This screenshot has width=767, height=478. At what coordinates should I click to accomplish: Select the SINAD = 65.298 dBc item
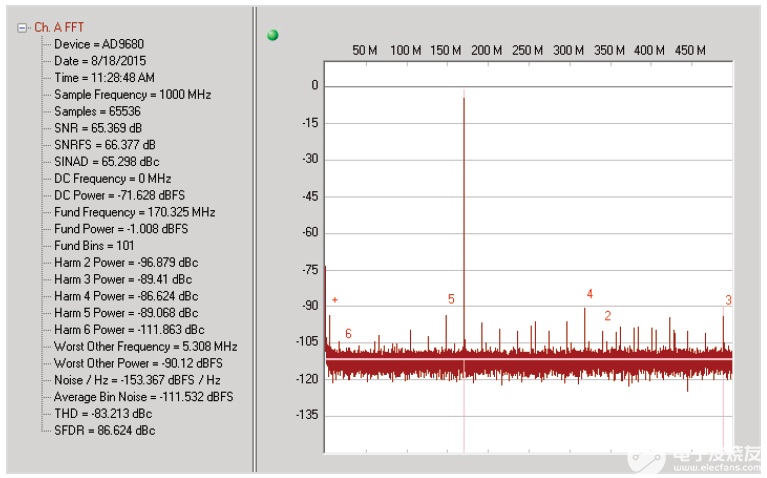[106, 162]
